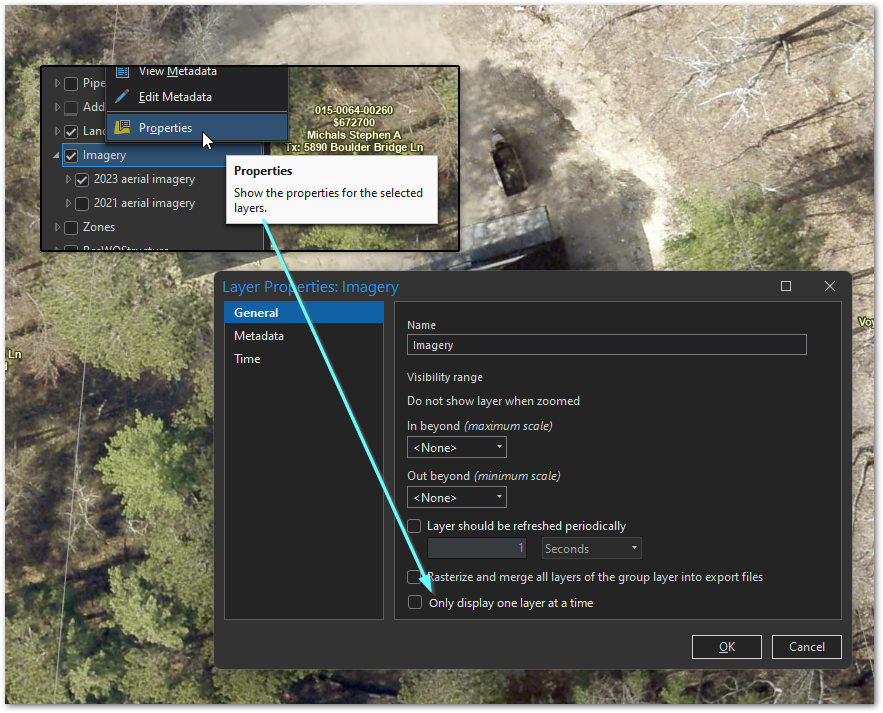Confirm changes with the OK button
The width and height of the screenshot is (883, 713).
726,647
